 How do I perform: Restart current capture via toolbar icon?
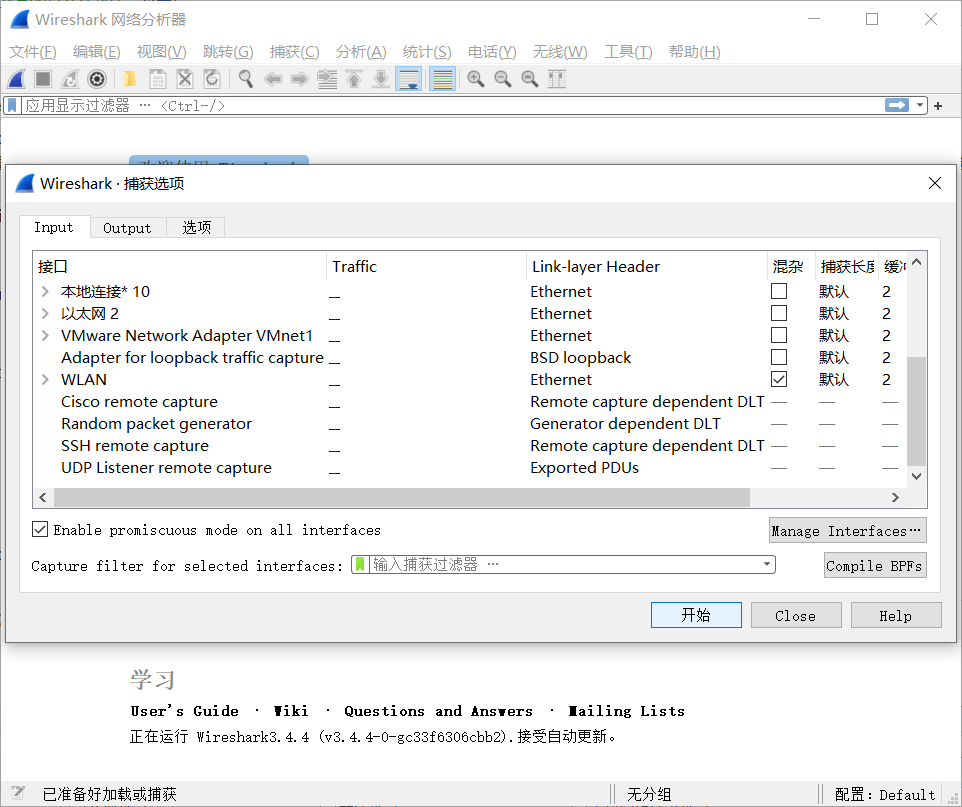pos(70,79)
